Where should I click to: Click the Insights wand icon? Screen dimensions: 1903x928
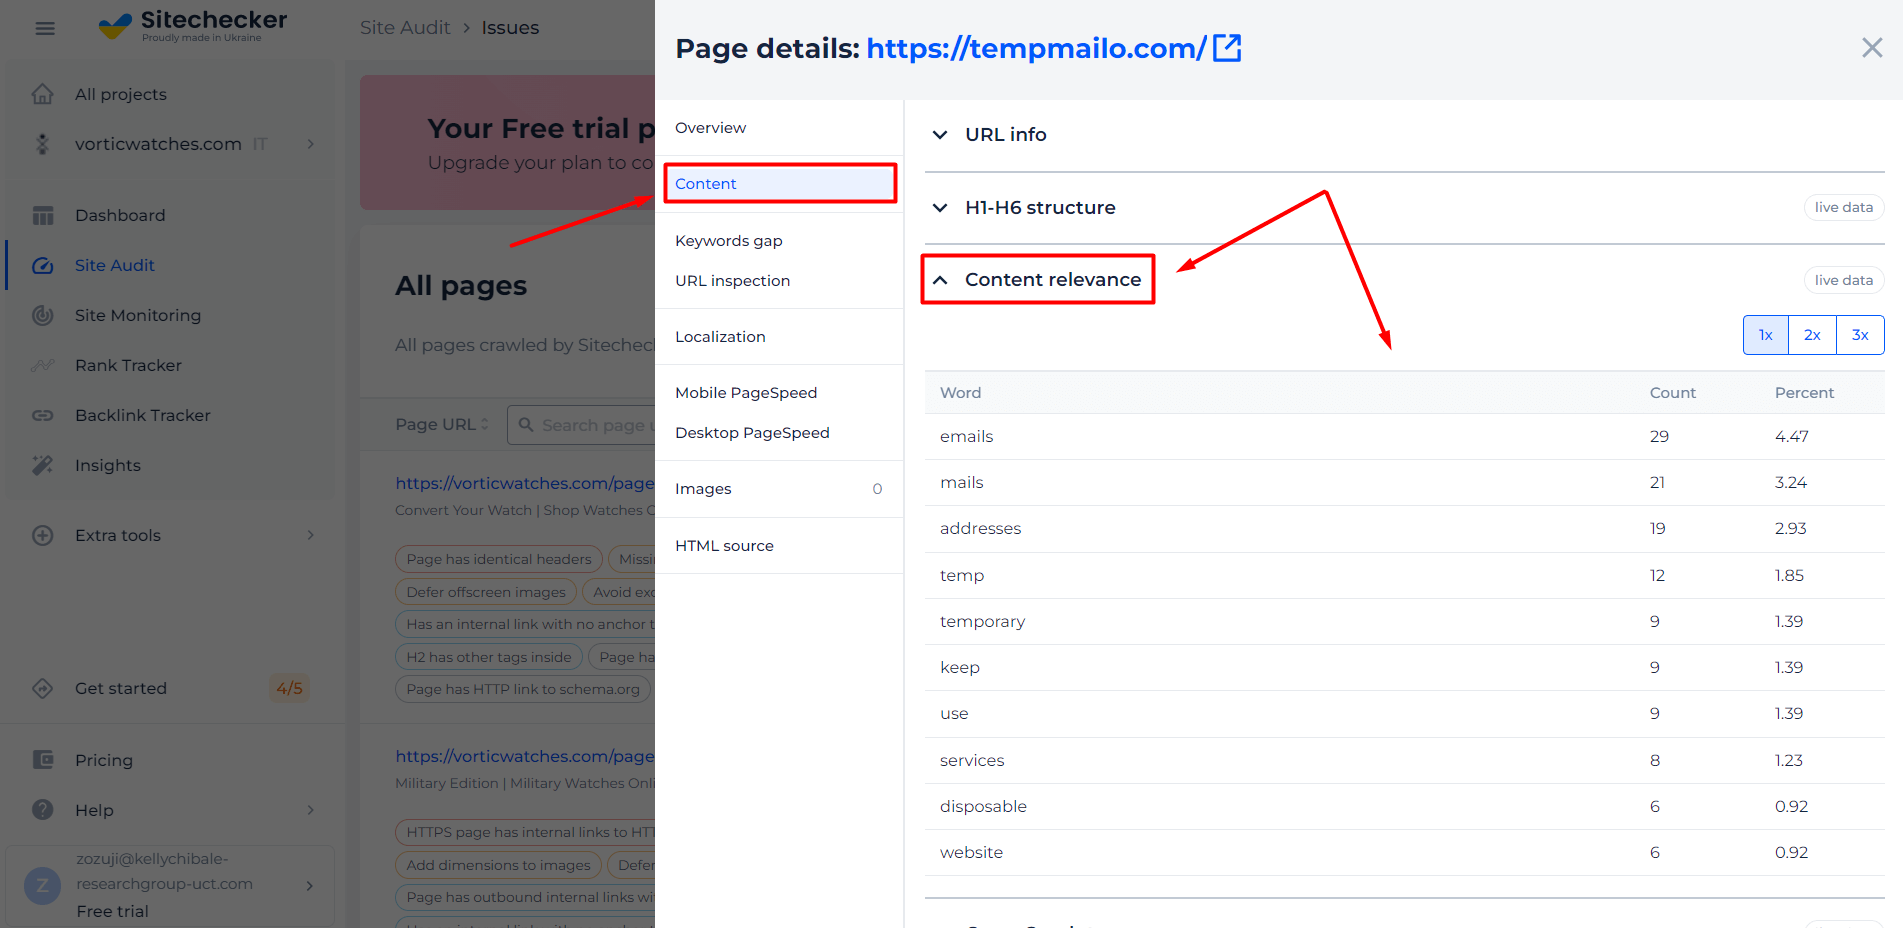click(x=43, y=465)
